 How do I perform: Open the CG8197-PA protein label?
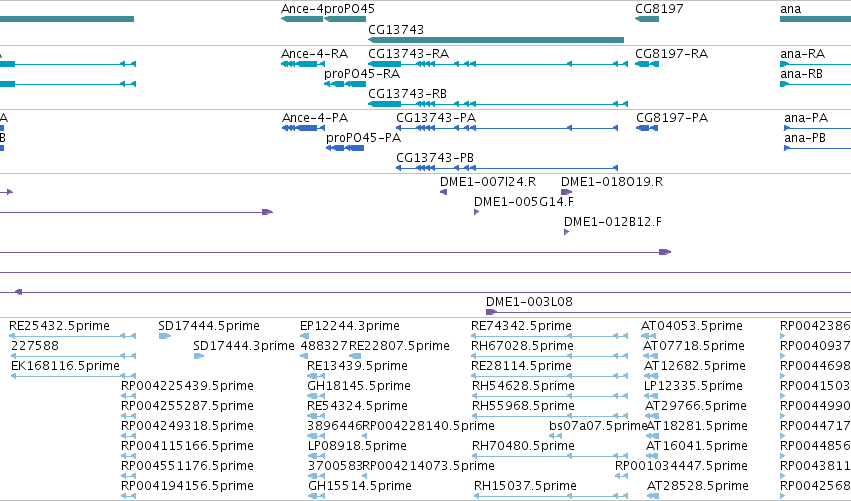672,118
